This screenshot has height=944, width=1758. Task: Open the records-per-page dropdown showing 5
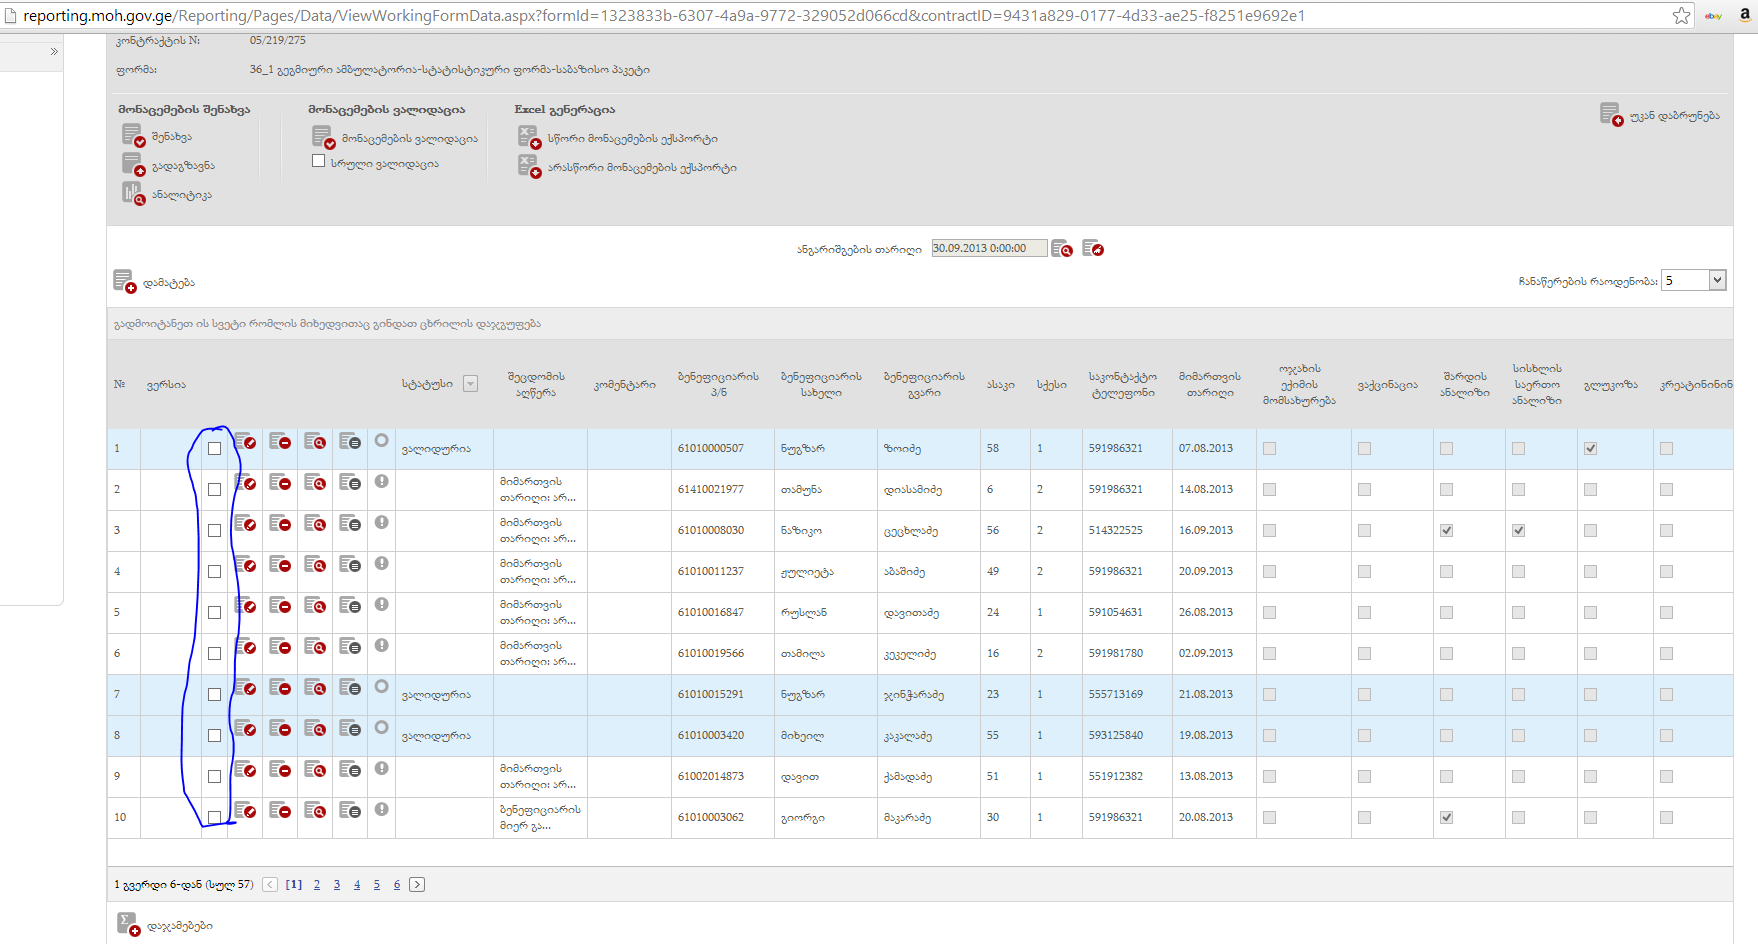tap(1717, 281)
